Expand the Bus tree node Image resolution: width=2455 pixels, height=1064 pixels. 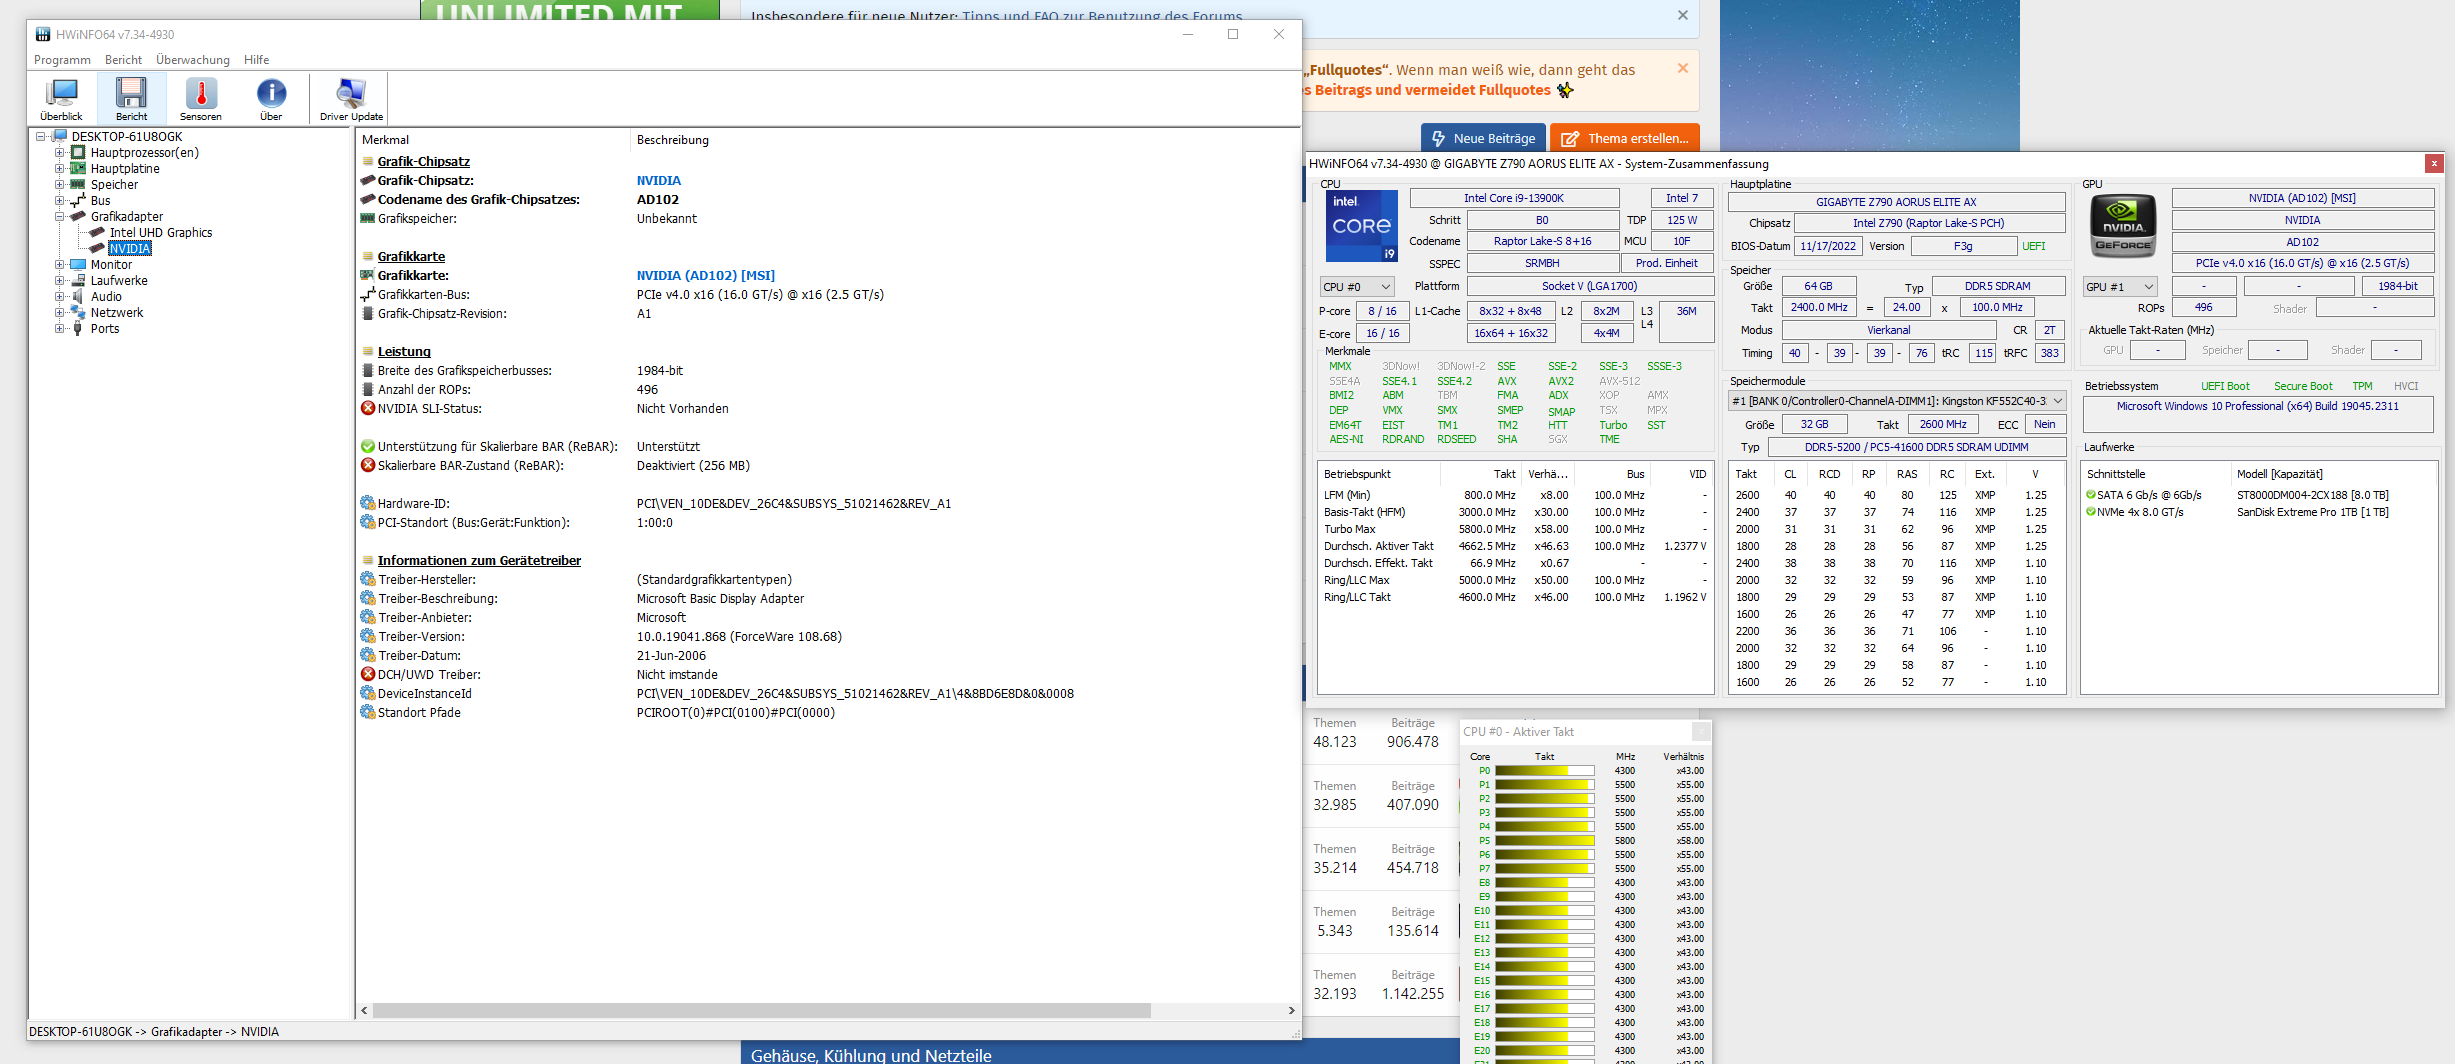tap(59, 201)
